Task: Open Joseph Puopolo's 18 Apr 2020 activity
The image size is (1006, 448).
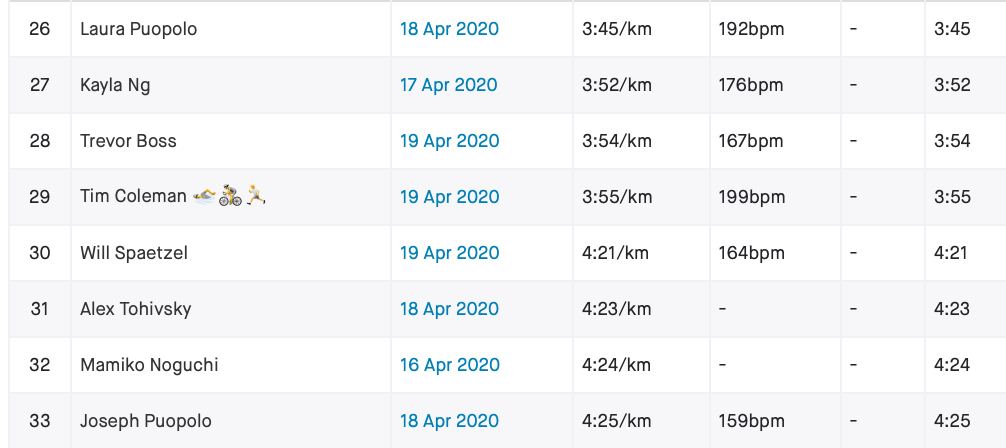Action: pyautogui.click(x=449, y=421)
